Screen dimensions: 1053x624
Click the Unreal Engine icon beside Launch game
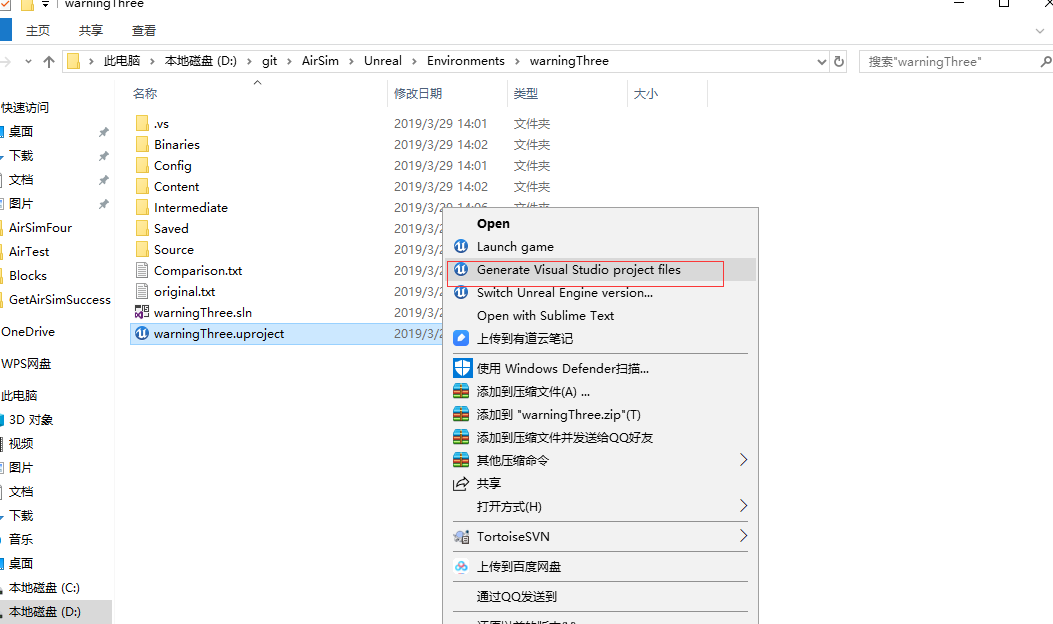click(x=463, y=247)
